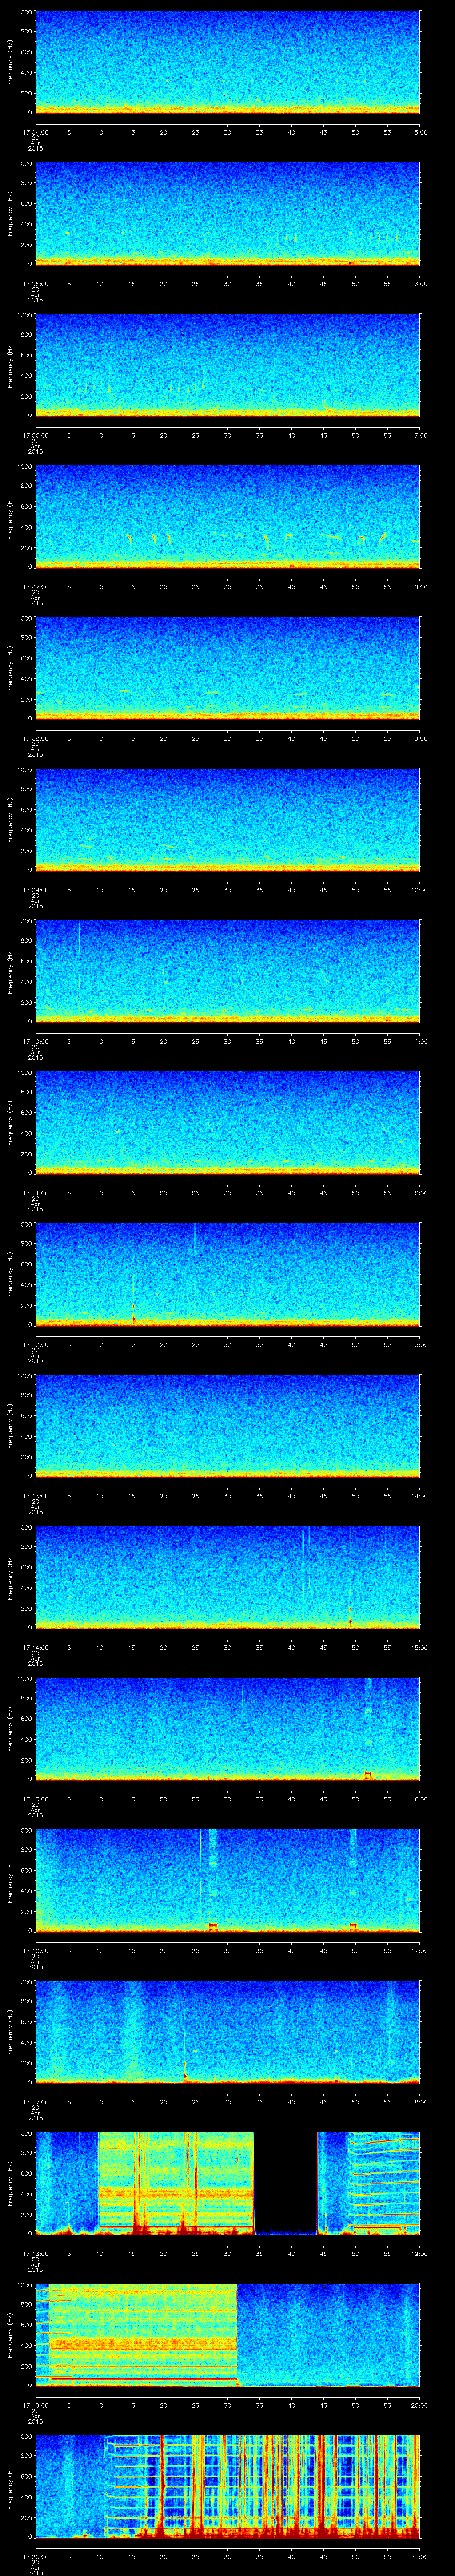Click the 16:00 end time label
Viewport: 455px width, 2576px height.
click(x=419, y=1799)
